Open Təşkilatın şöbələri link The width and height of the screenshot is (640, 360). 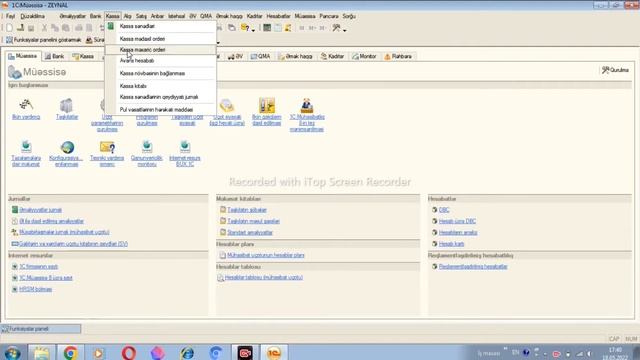pos(247,210)
